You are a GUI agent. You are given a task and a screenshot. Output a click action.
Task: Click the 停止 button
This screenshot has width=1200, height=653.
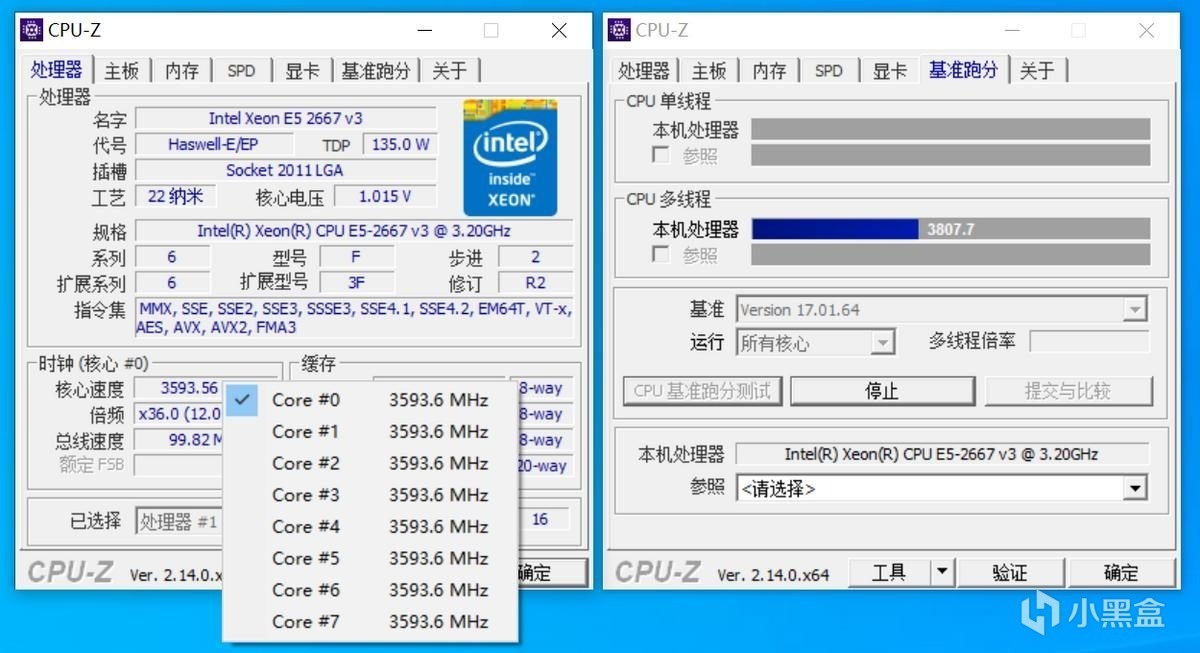[882, 391]
